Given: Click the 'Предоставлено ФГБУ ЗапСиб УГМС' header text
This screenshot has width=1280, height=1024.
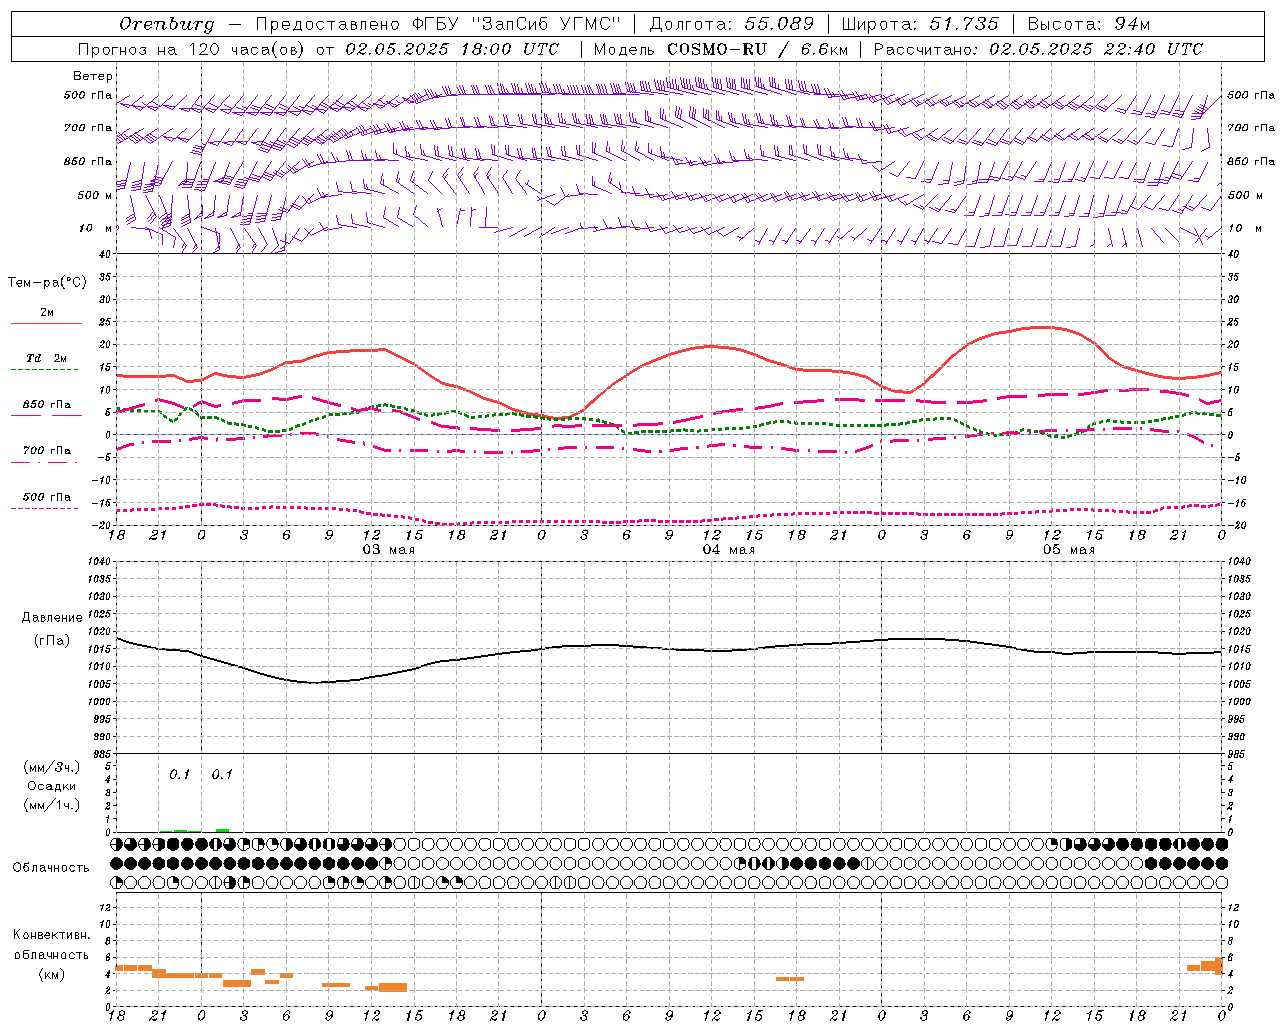Looking at the screenshot, I should pos(439,24).
